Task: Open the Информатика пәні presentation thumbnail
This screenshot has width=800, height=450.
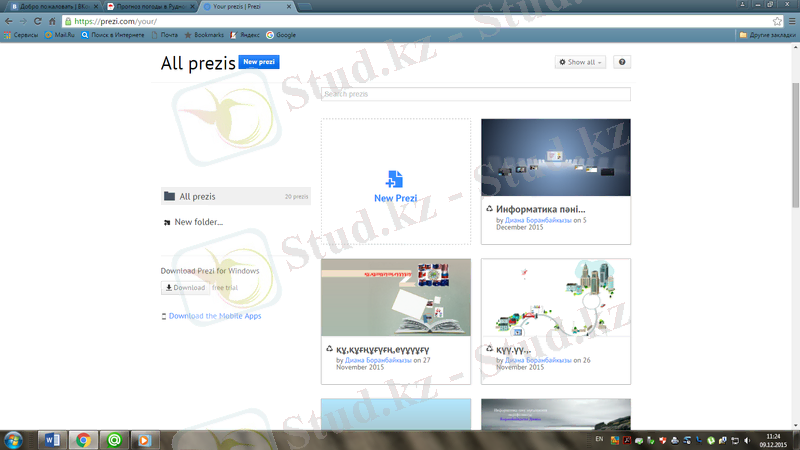Action: 555,158
